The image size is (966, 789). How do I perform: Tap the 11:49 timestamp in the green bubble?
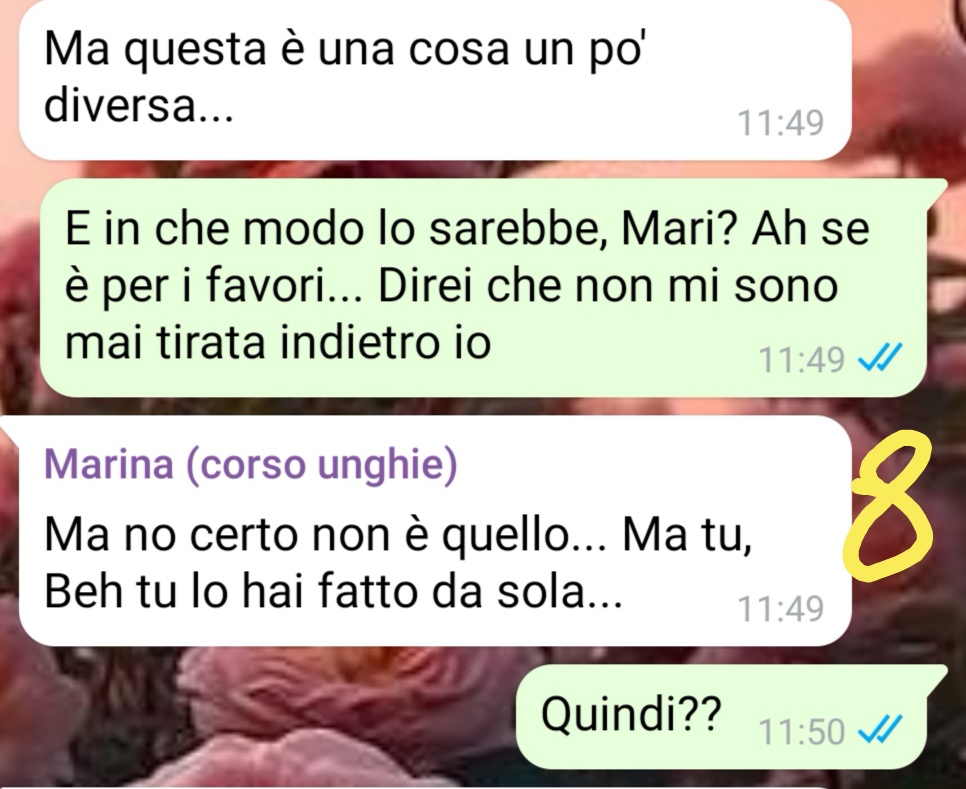[x=801, y=360]
